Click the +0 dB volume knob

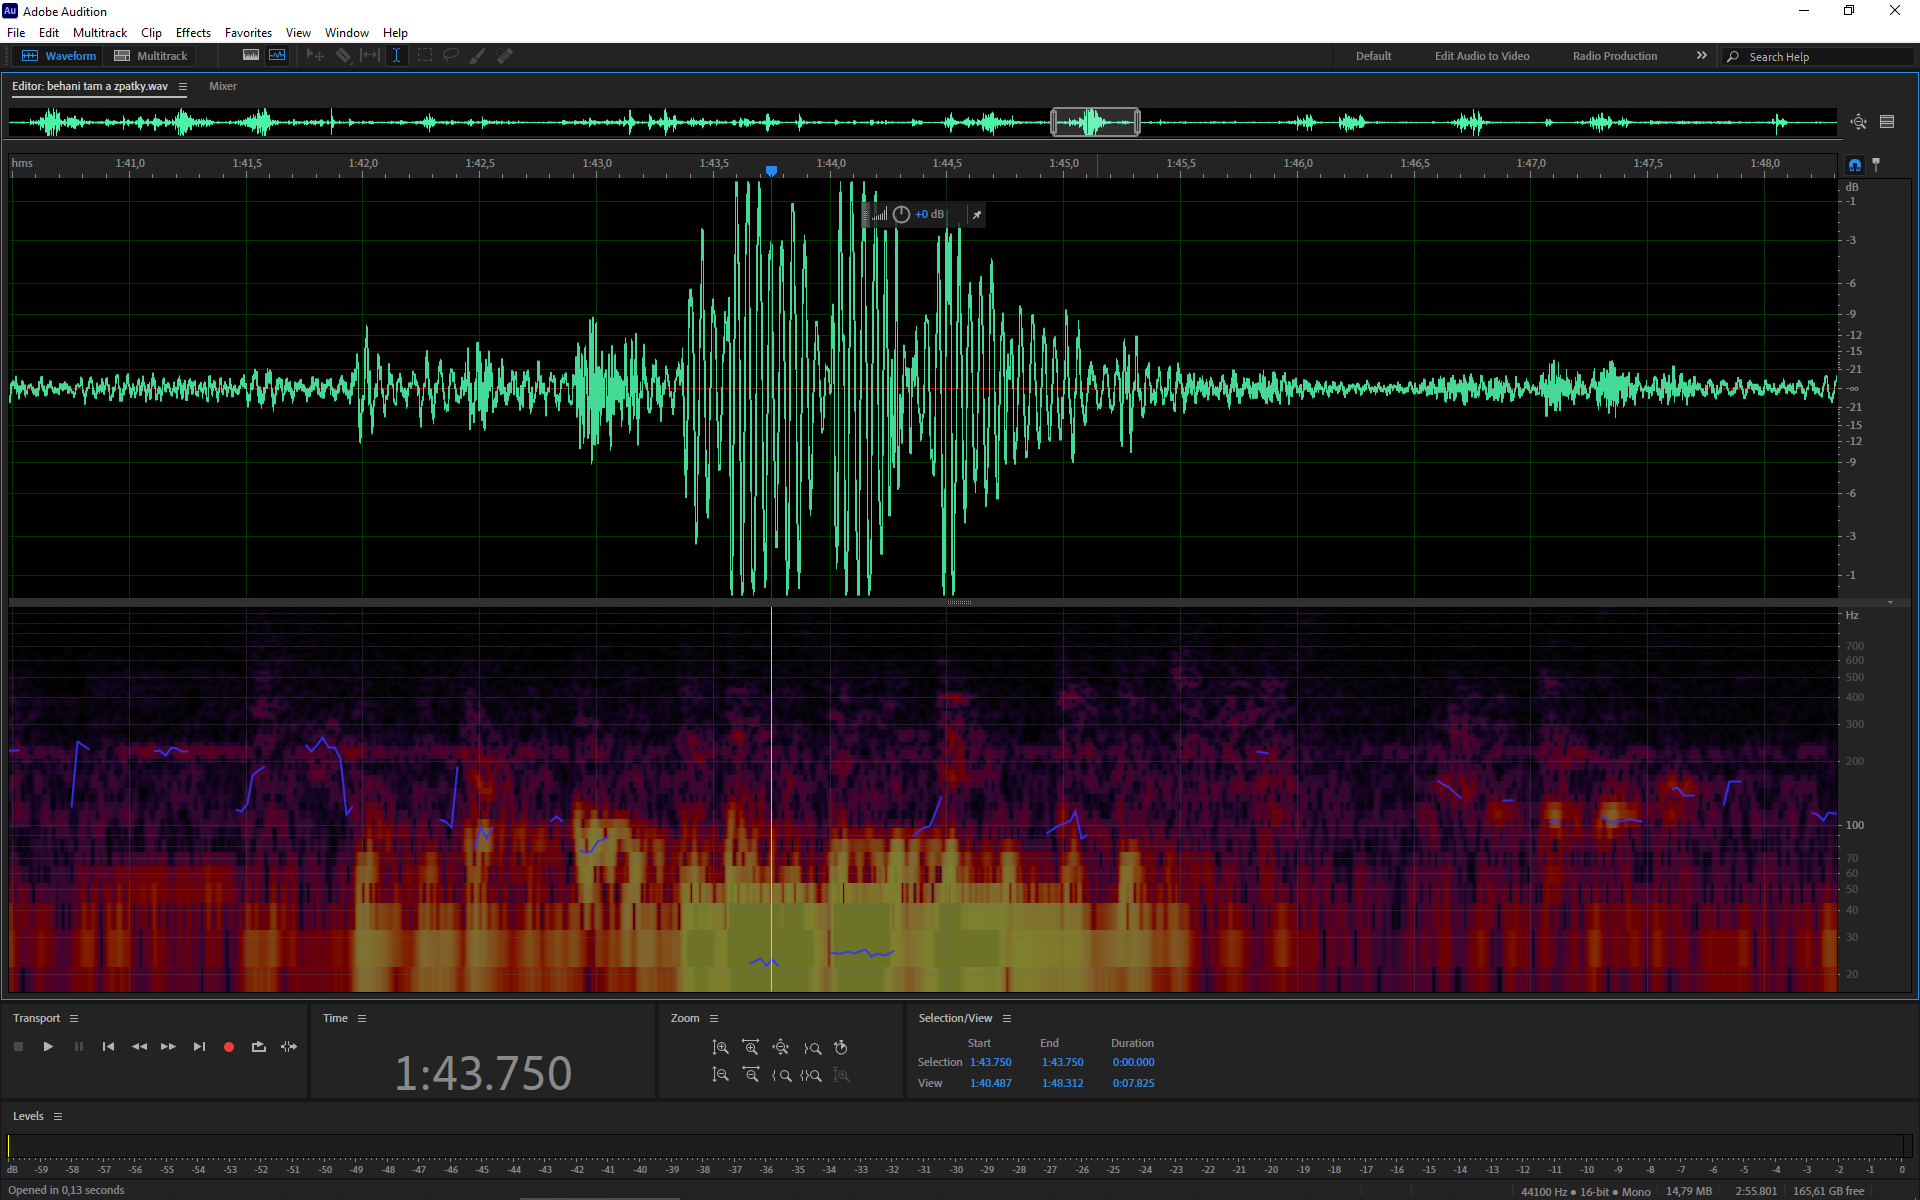click(x=901, y=214)
